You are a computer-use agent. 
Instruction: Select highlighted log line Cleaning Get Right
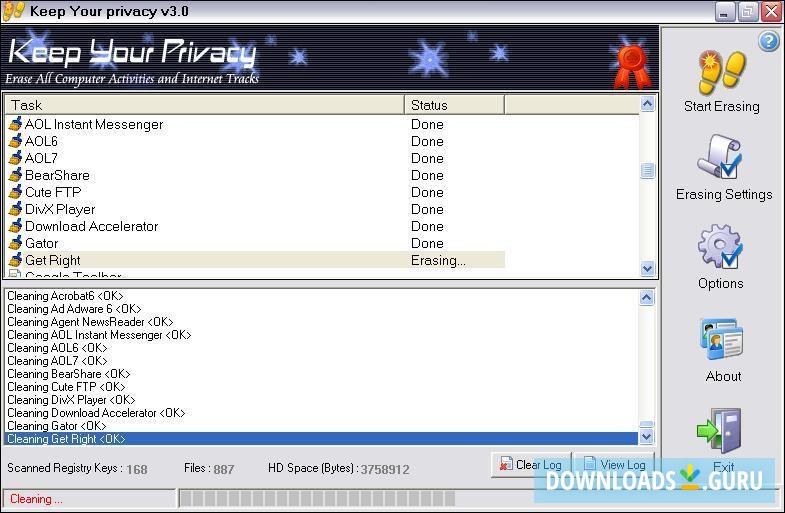[x=321, y=439]
